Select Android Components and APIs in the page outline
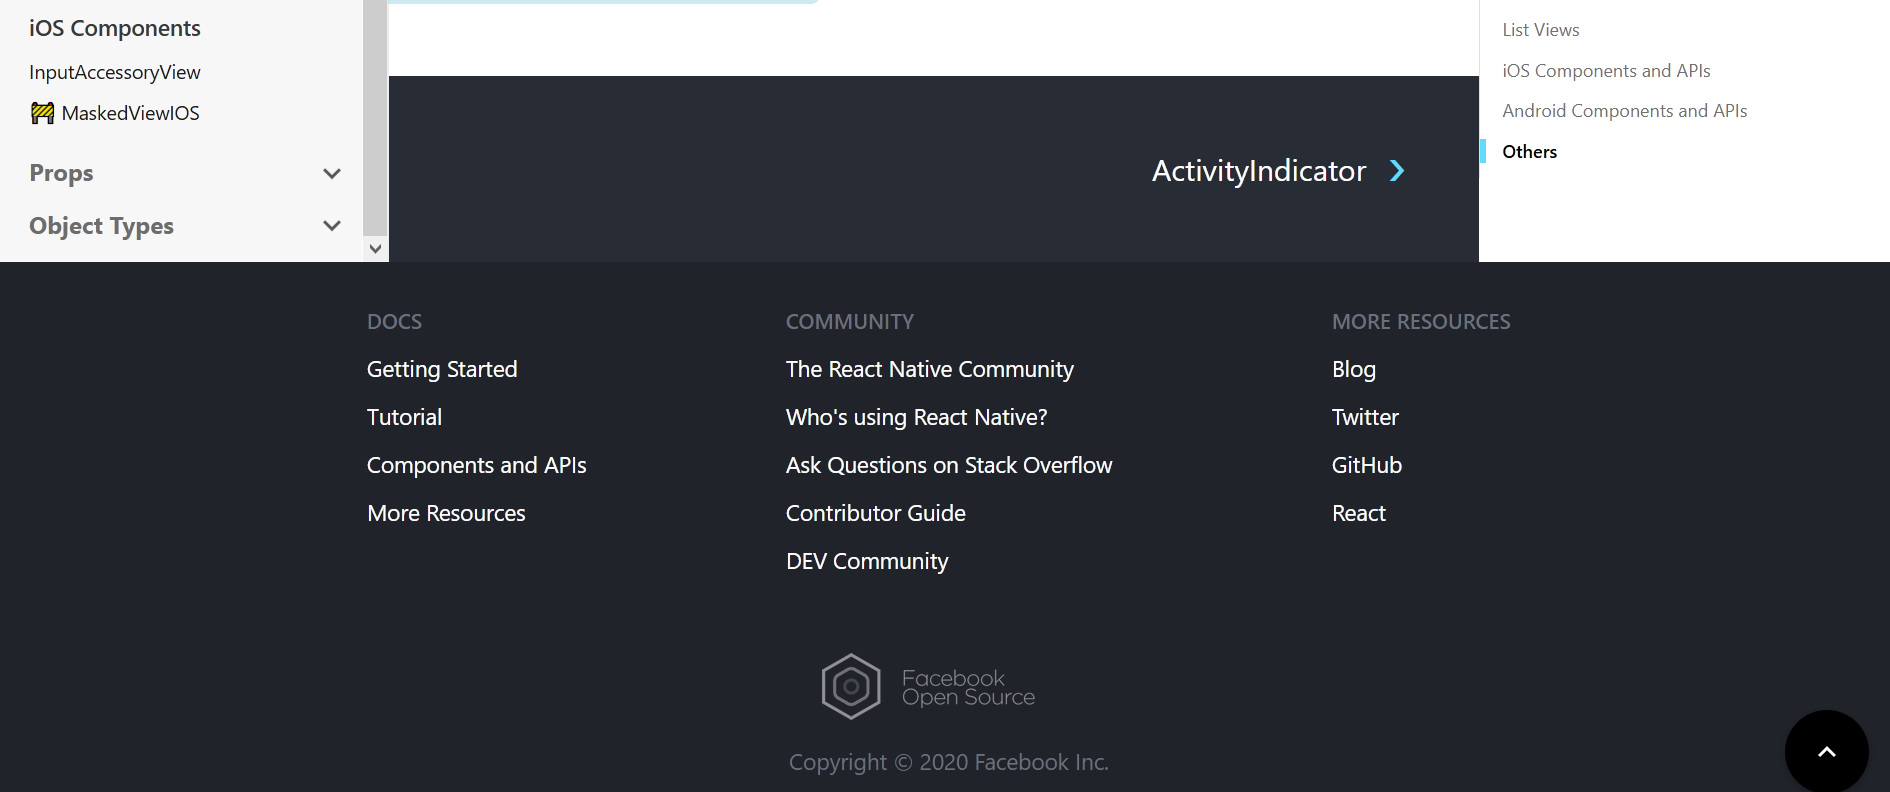 pyautogui.click(x=1625, y=111)
